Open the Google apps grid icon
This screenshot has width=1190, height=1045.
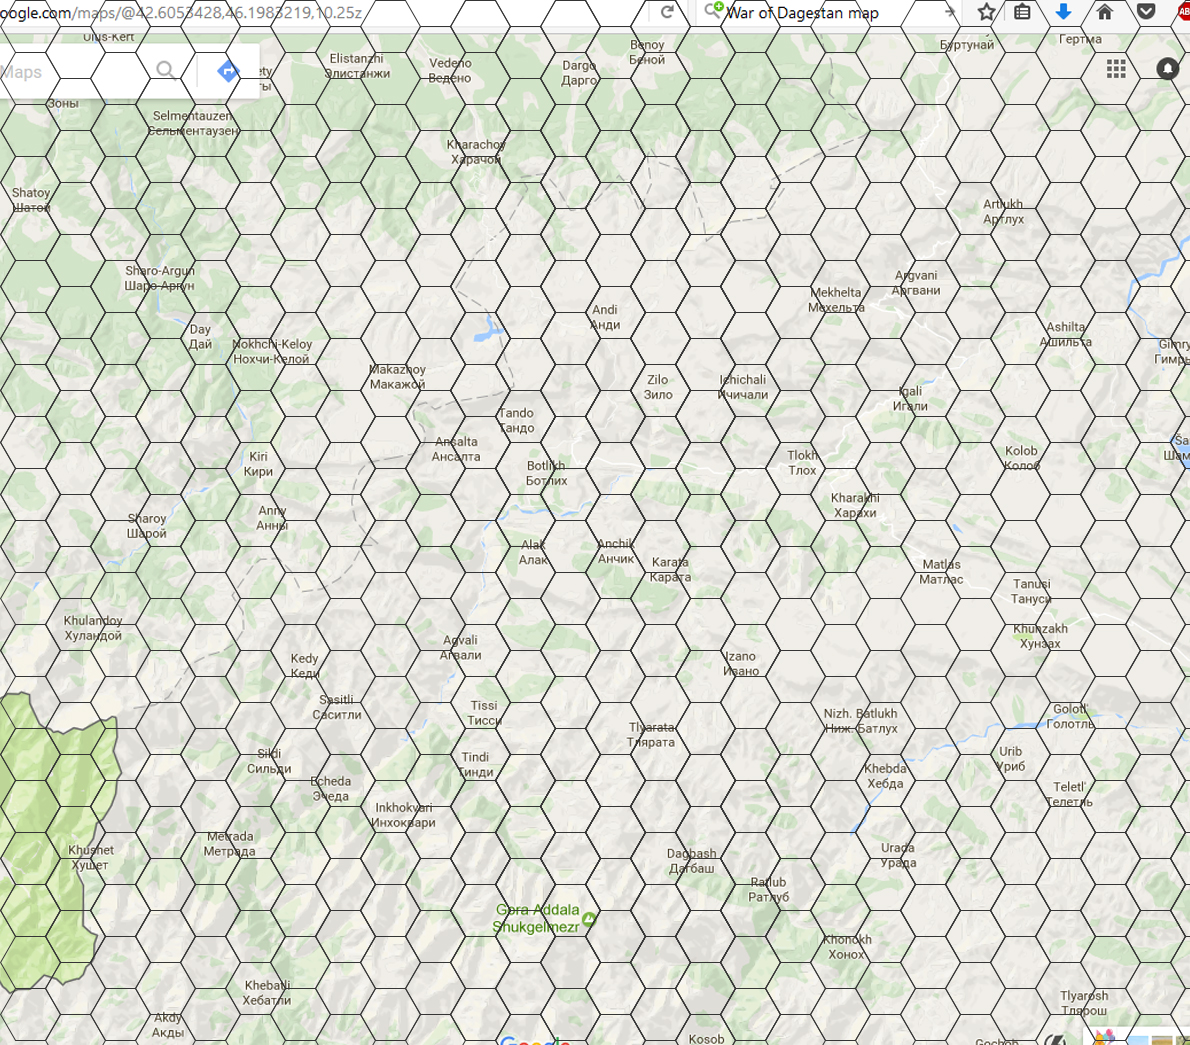point(1116,69)
